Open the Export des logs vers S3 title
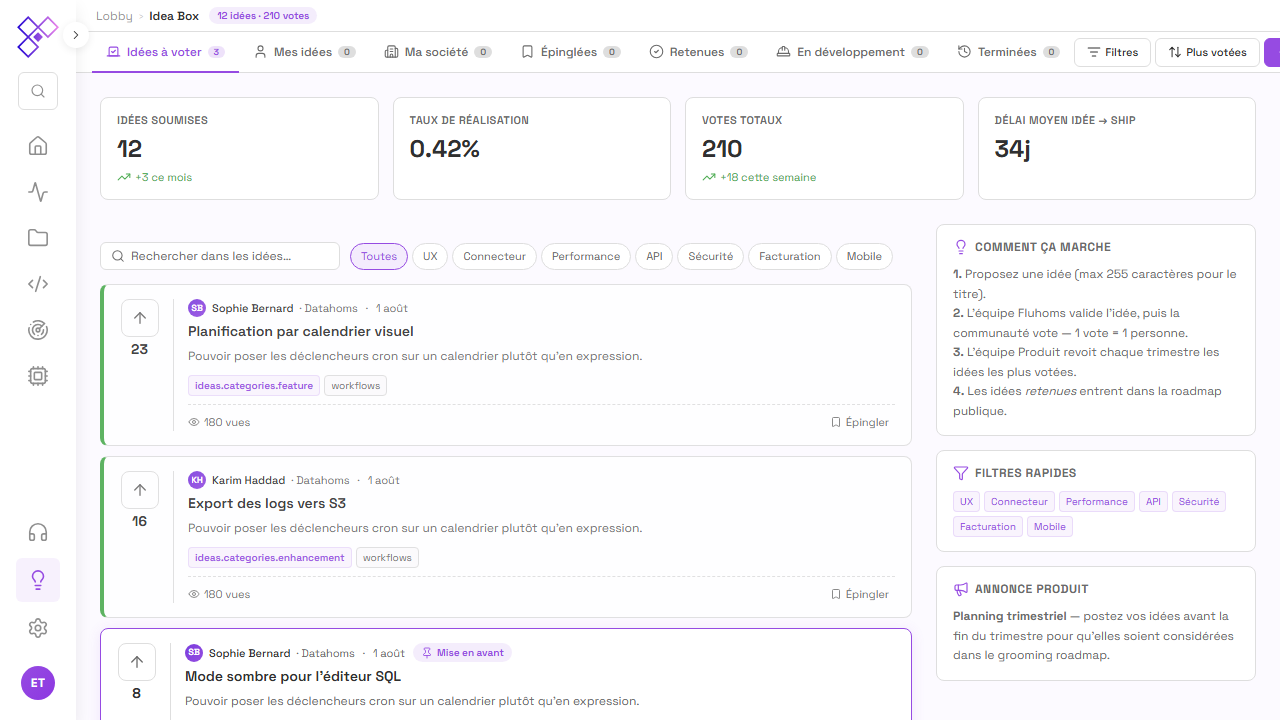This screenshot has height=720, width=1280. pyautogui.click(x=267, y=503)
